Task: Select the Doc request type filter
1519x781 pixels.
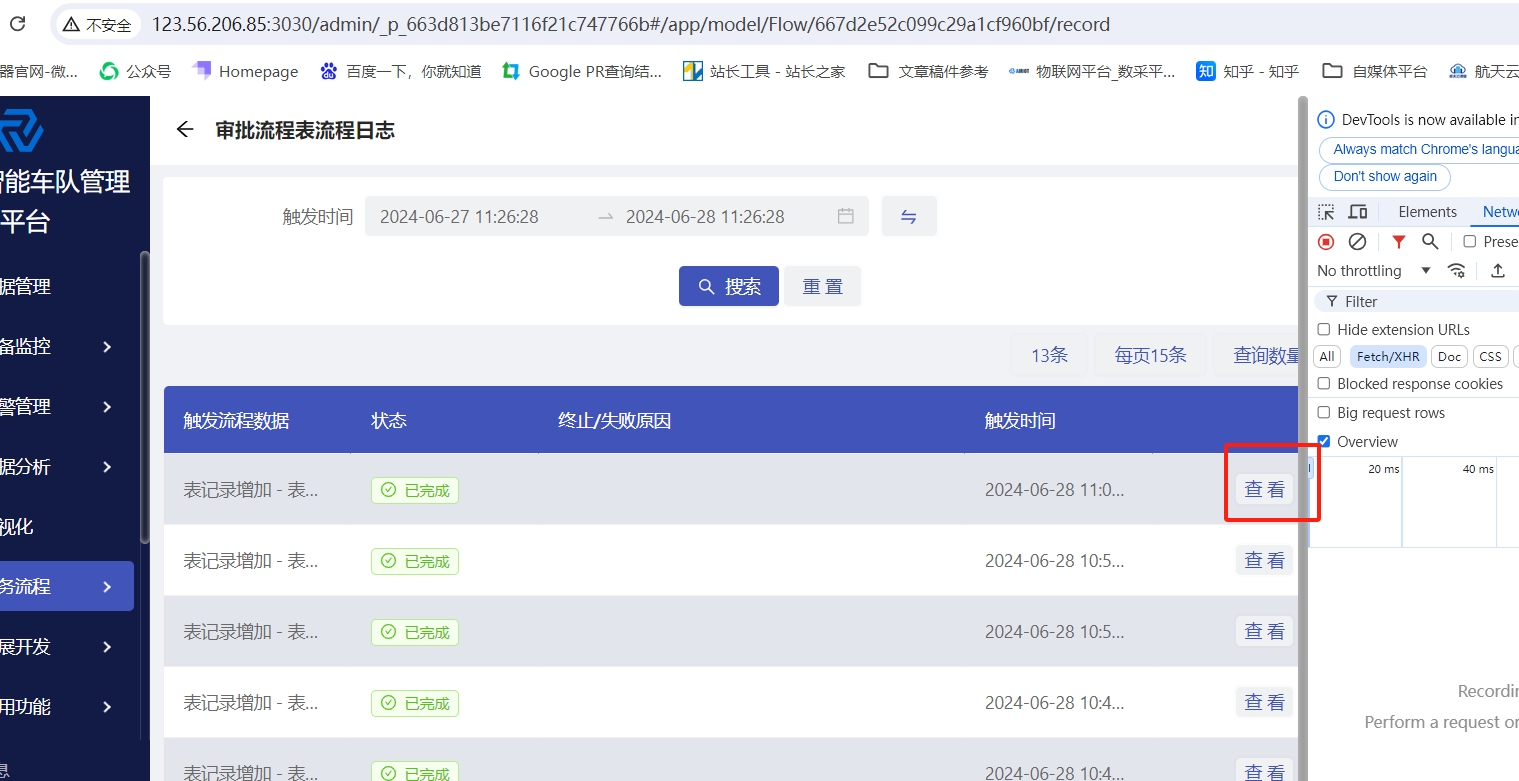Action: pyautogui.click(x=1449, y=356)
